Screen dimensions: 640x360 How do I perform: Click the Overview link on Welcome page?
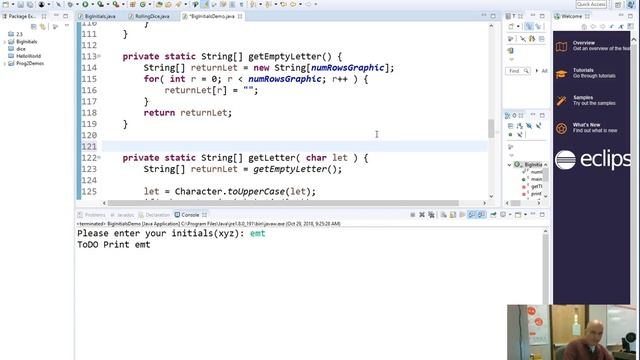click(x=584, y=43)
